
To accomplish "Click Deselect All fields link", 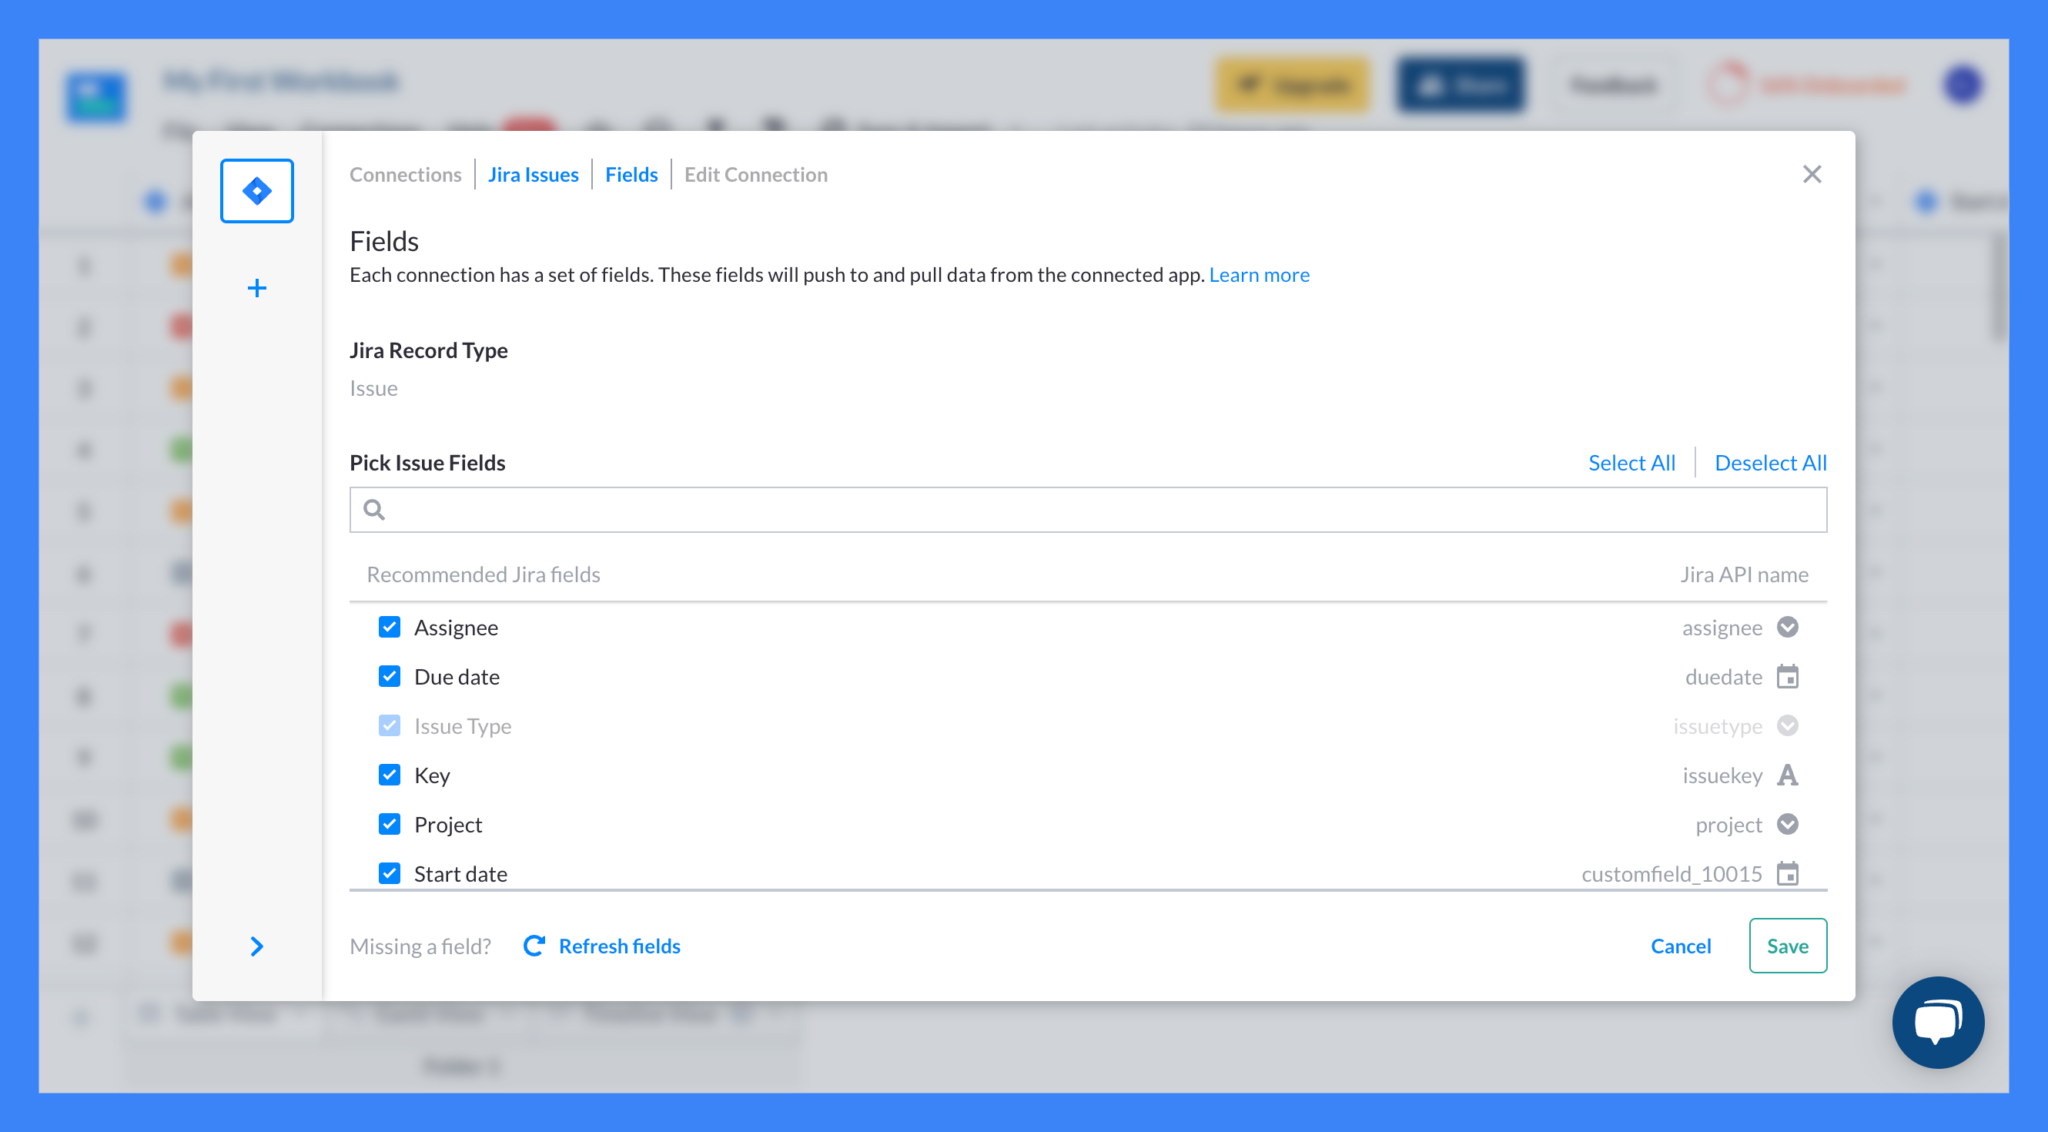I will tap(1771, 463).
